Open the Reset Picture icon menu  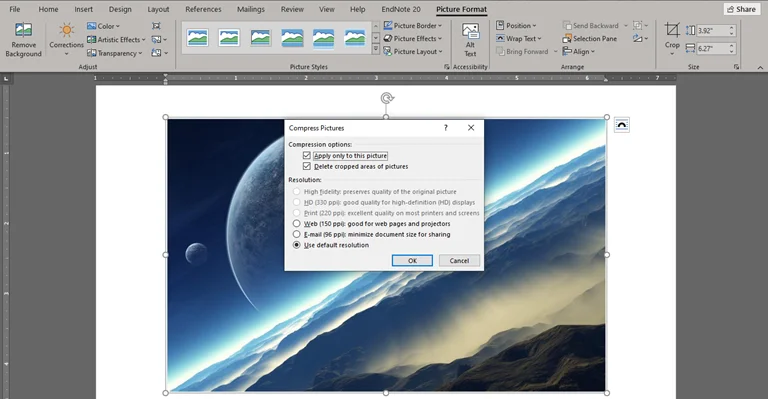[x=159, y=52]
